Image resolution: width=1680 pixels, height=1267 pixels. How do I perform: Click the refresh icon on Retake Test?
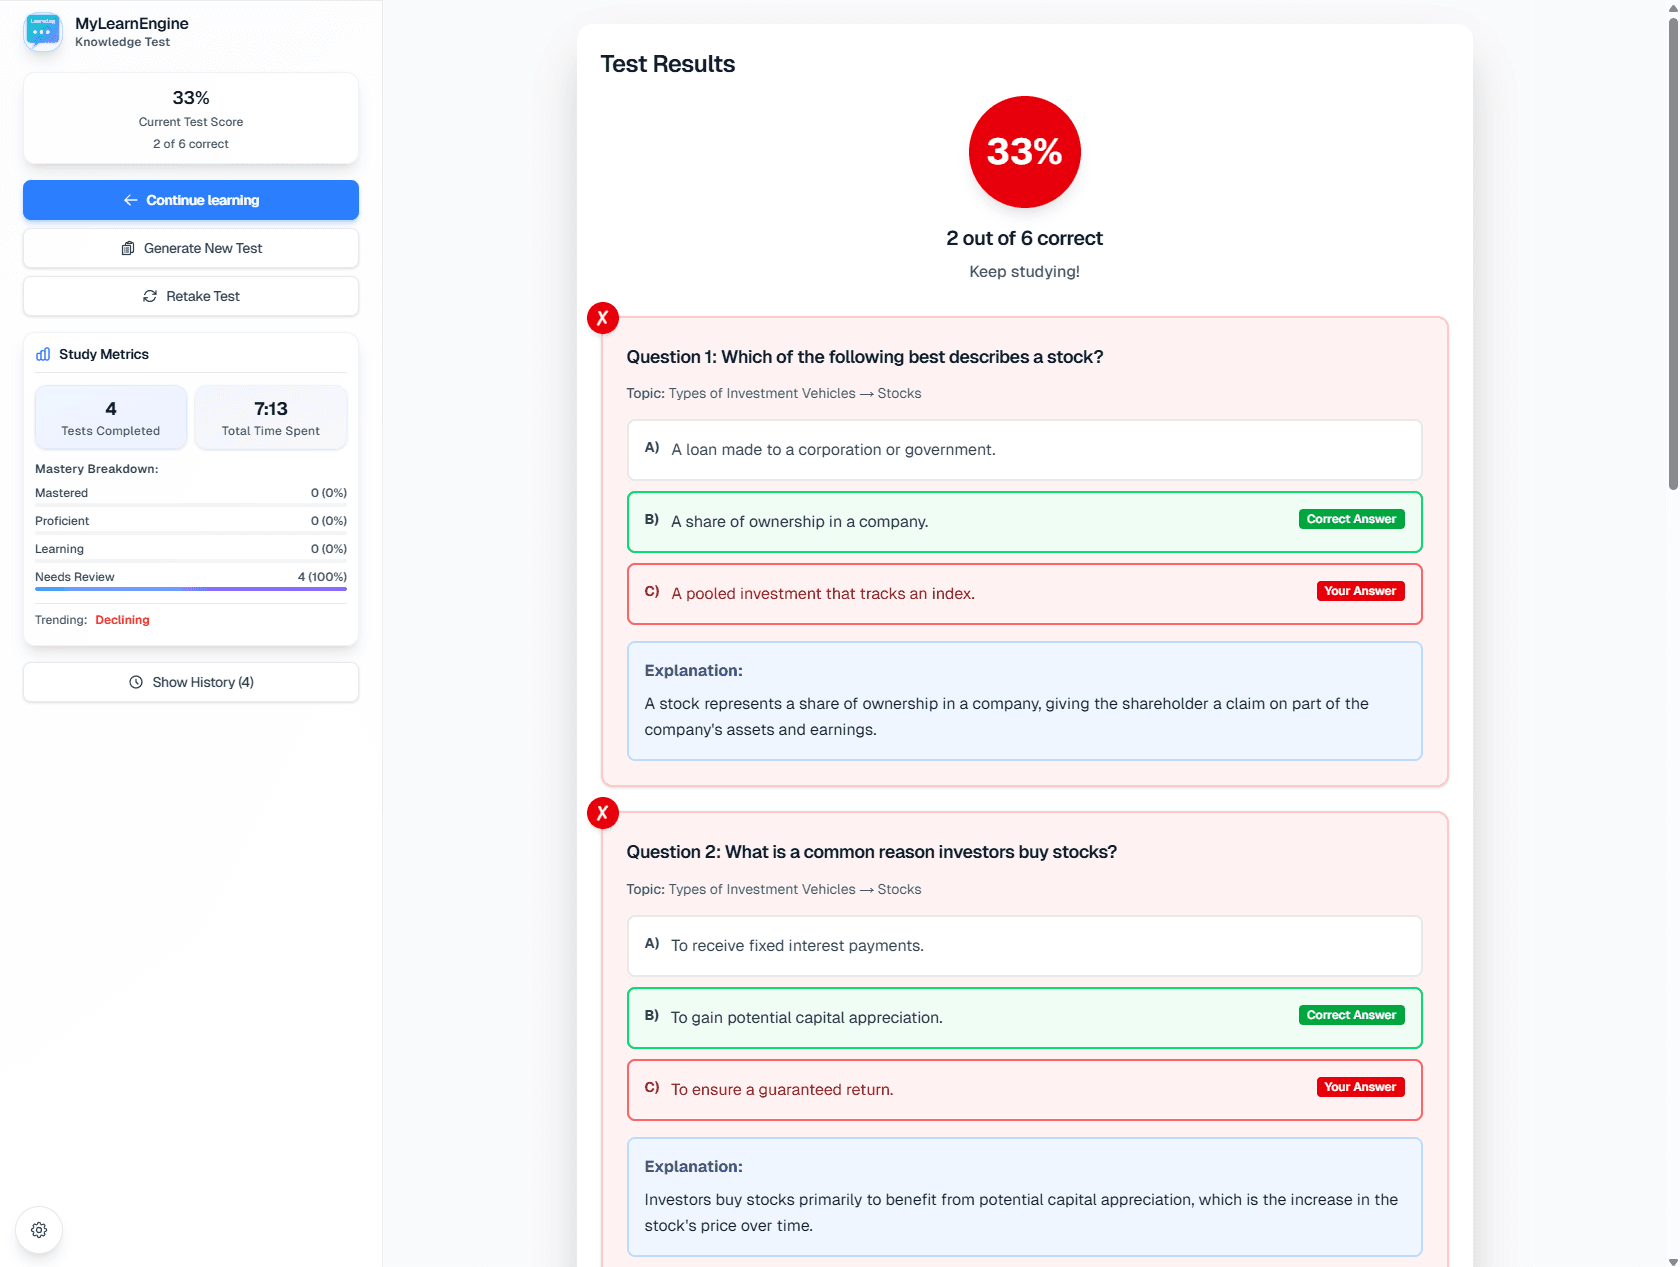[149, 296]
